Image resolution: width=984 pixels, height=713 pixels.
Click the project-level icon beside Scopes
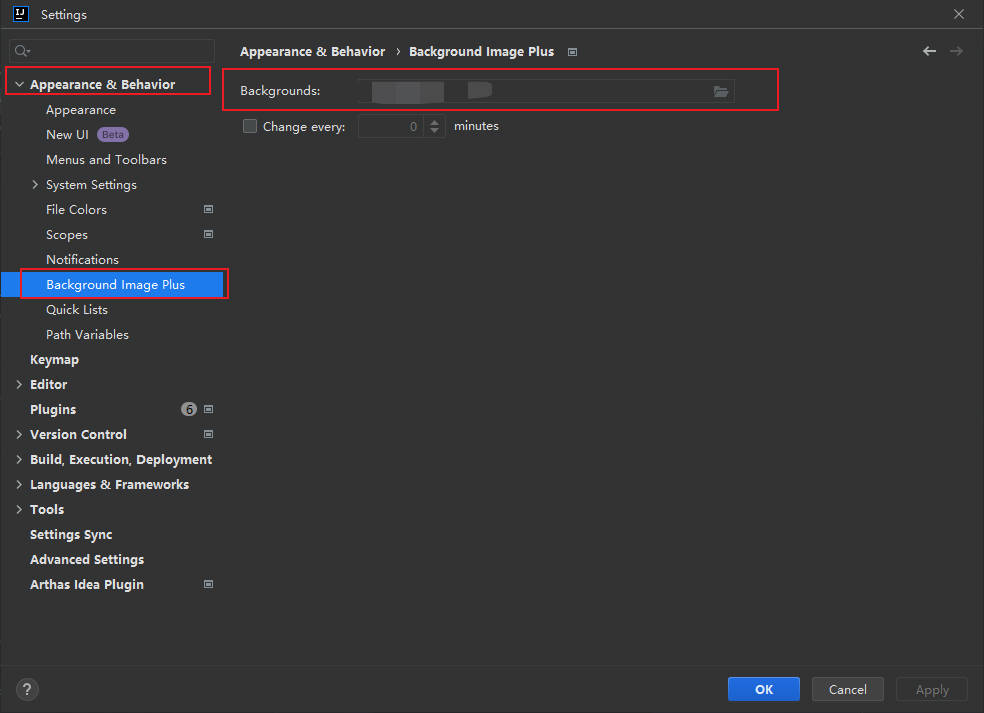click(208, 234)
